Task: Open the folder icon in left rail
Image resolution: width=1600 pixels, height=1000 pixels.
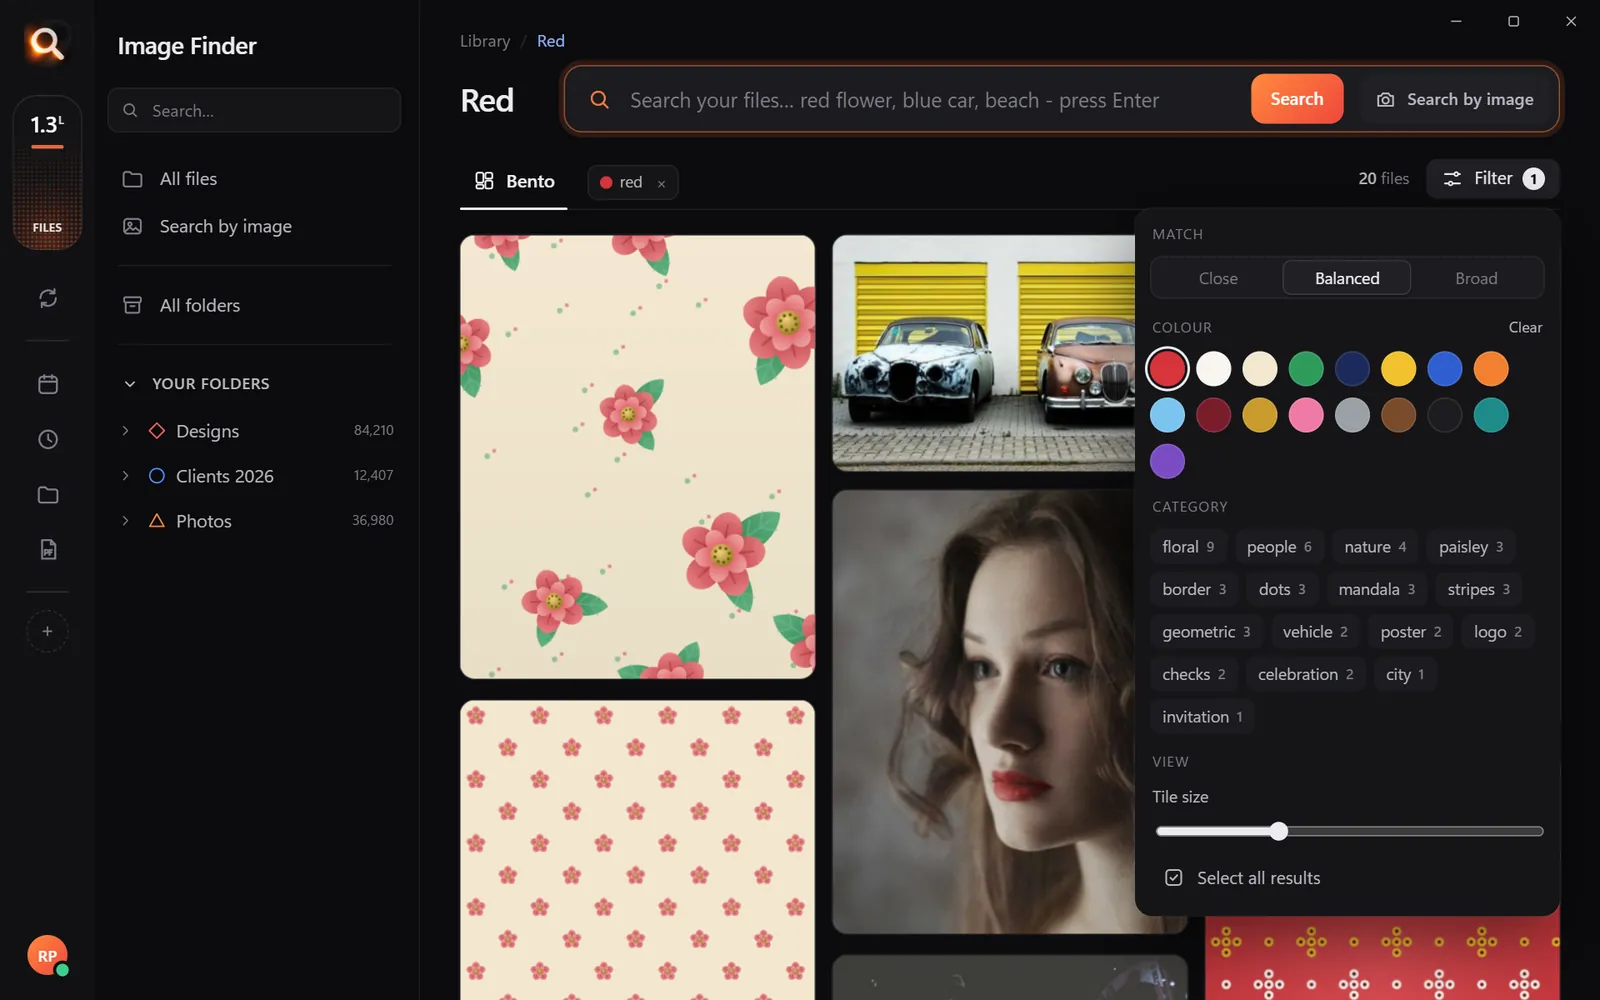Action: point(47,495)
